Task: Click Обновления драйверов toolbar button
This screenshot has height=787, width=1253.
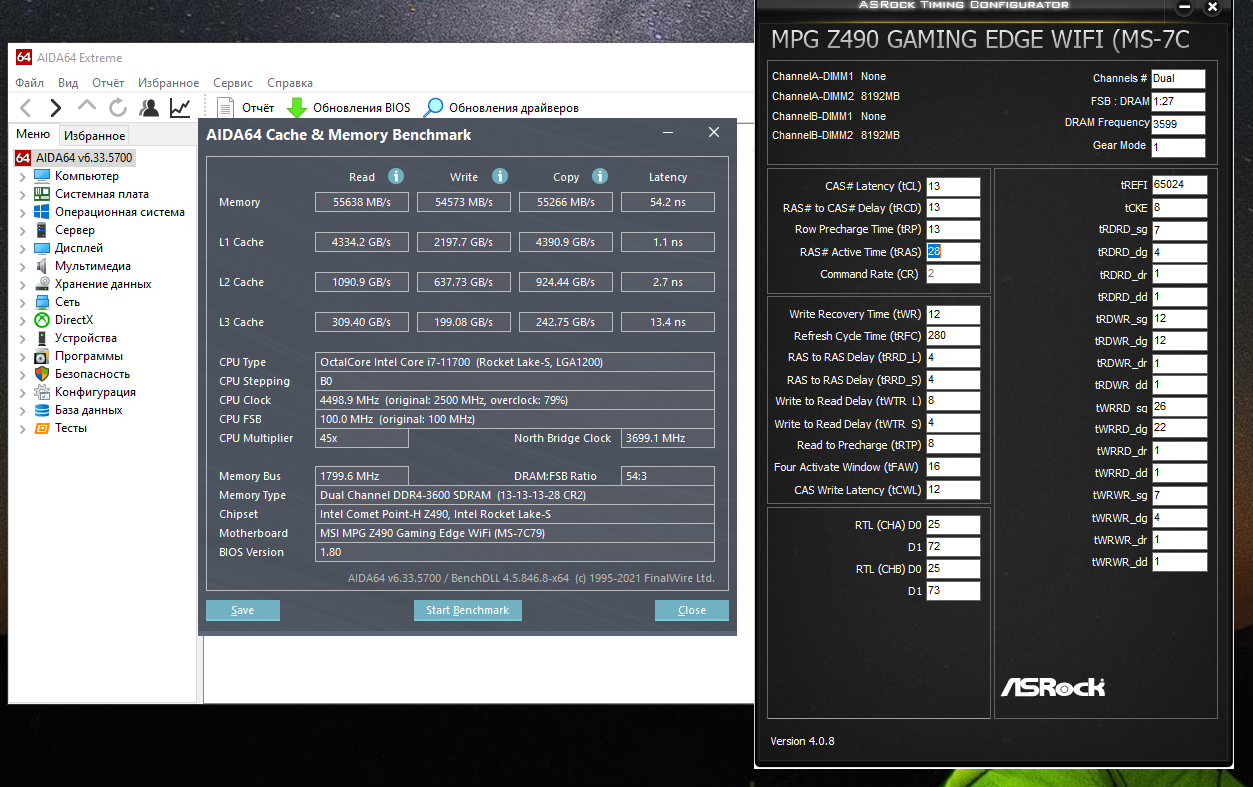Action: click(x=501, y=108)
